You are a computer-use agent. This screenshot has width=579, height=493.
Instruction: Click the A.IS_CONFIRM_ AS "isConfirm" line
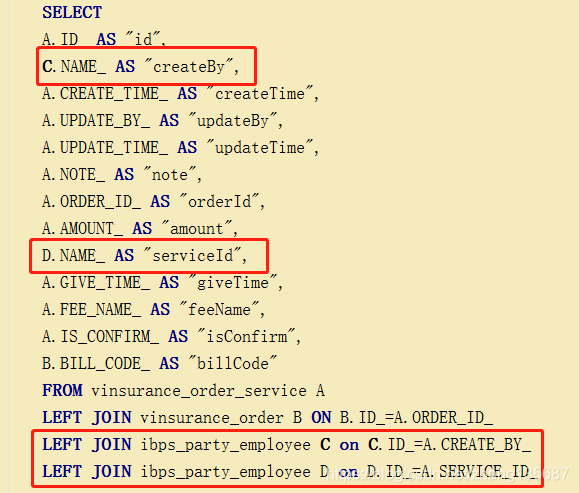[171, 336]
